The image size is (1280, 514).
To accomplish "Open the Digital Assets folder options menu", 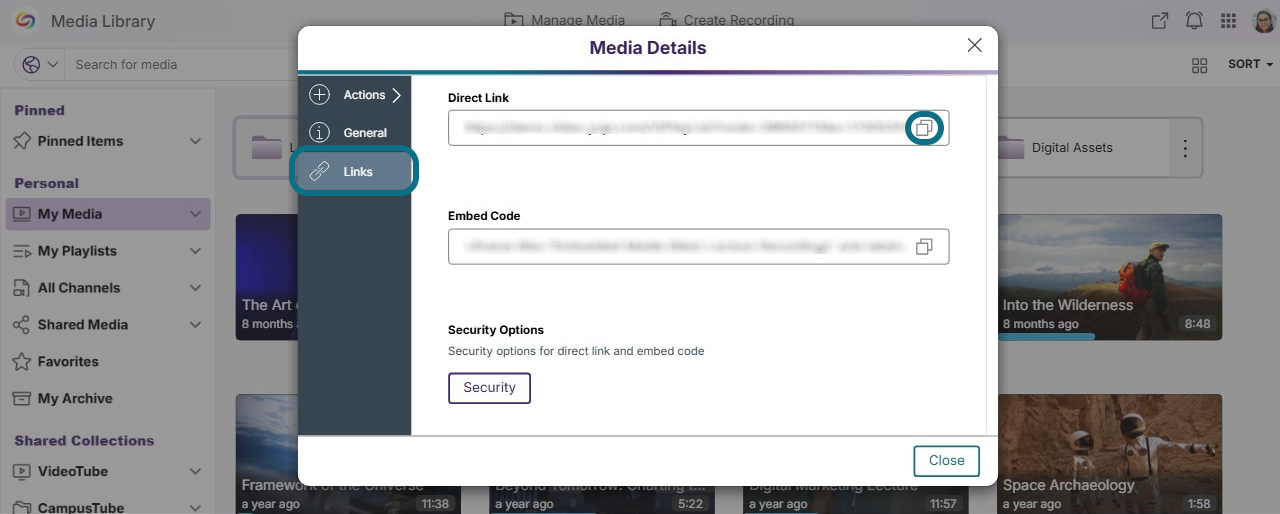I will (1185, 148).
